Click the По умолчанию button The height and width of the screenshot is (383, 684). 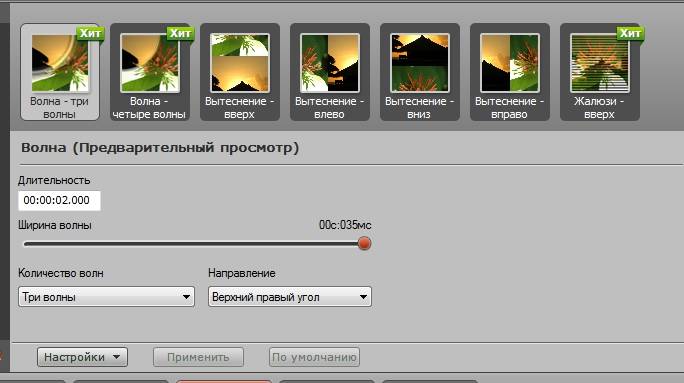click(314, 357)
